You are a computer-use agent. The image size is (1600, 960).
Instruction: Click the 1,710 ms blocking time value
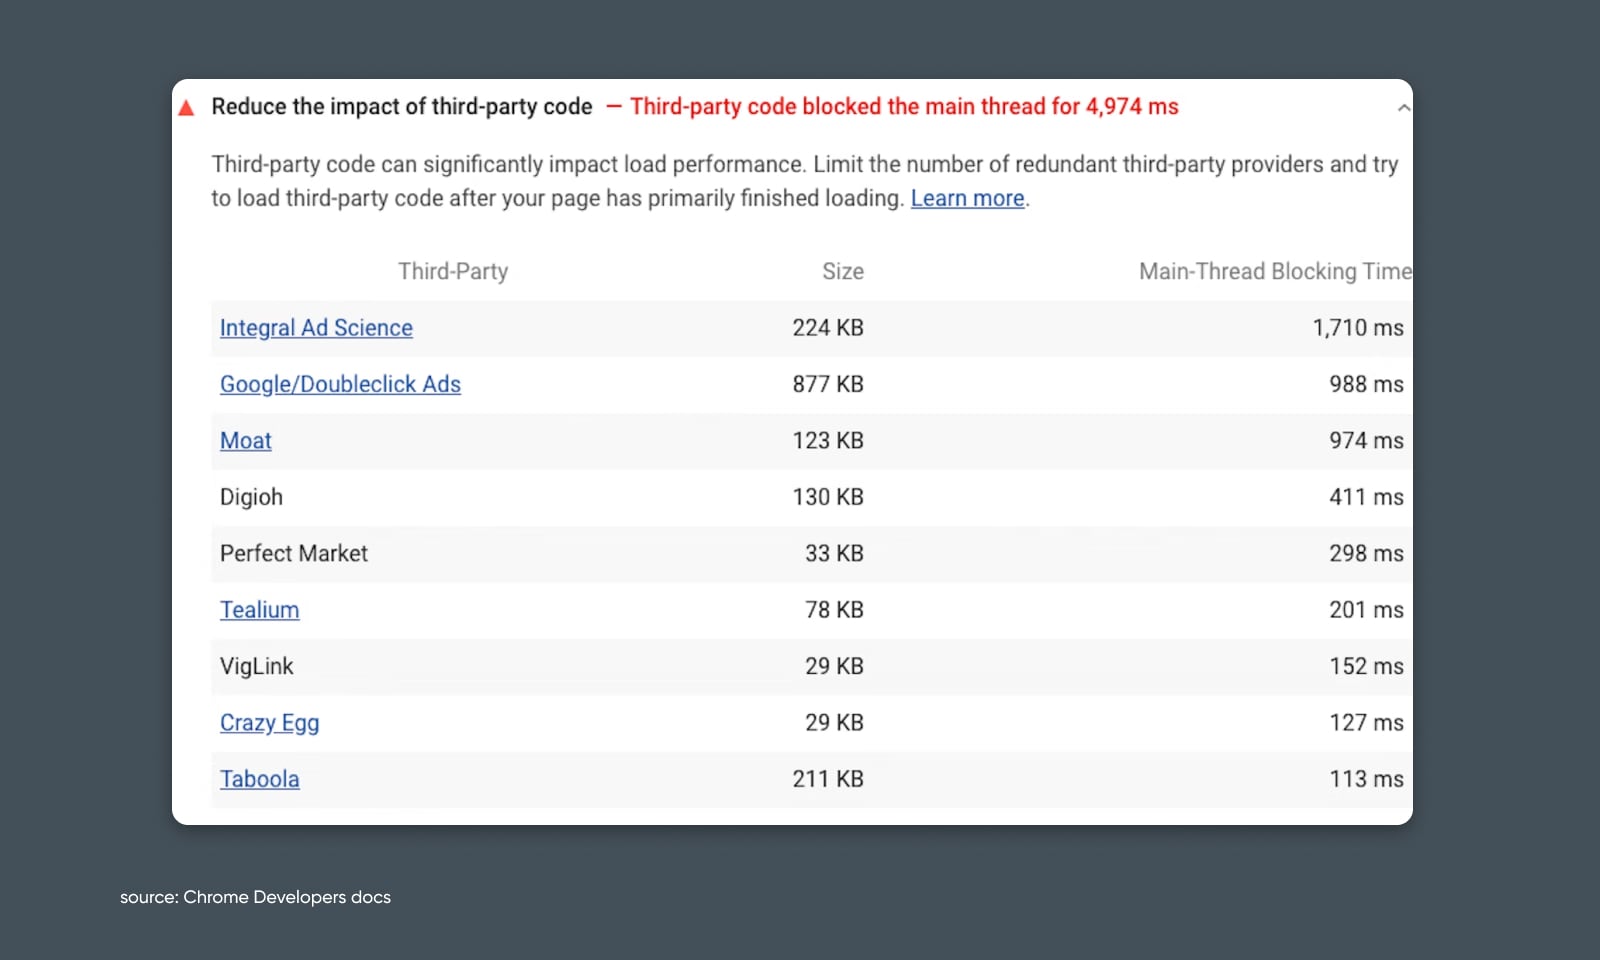coord(1357,328)
